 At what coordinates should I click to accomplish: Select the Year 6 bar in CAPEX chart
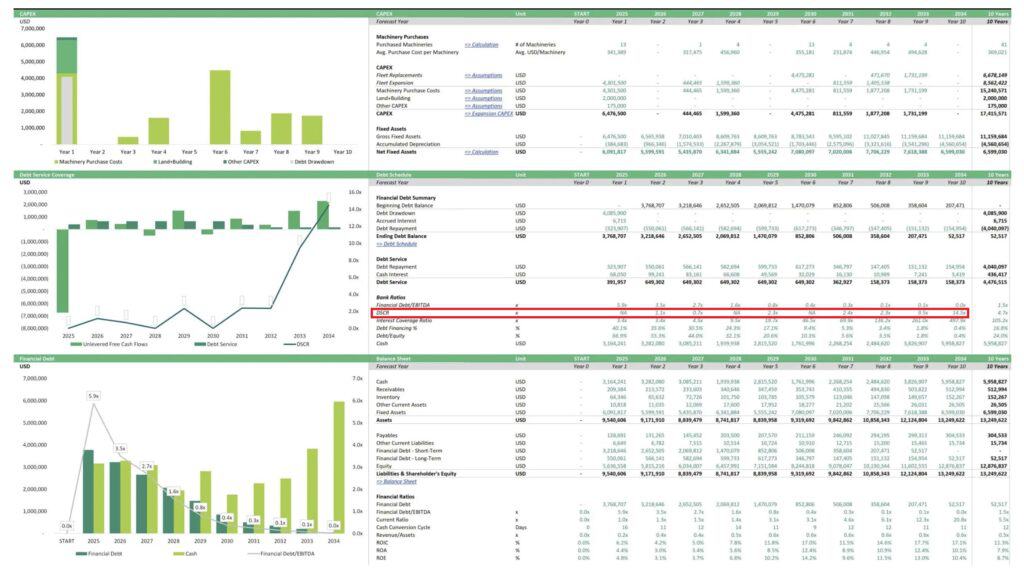pos(220,107)
